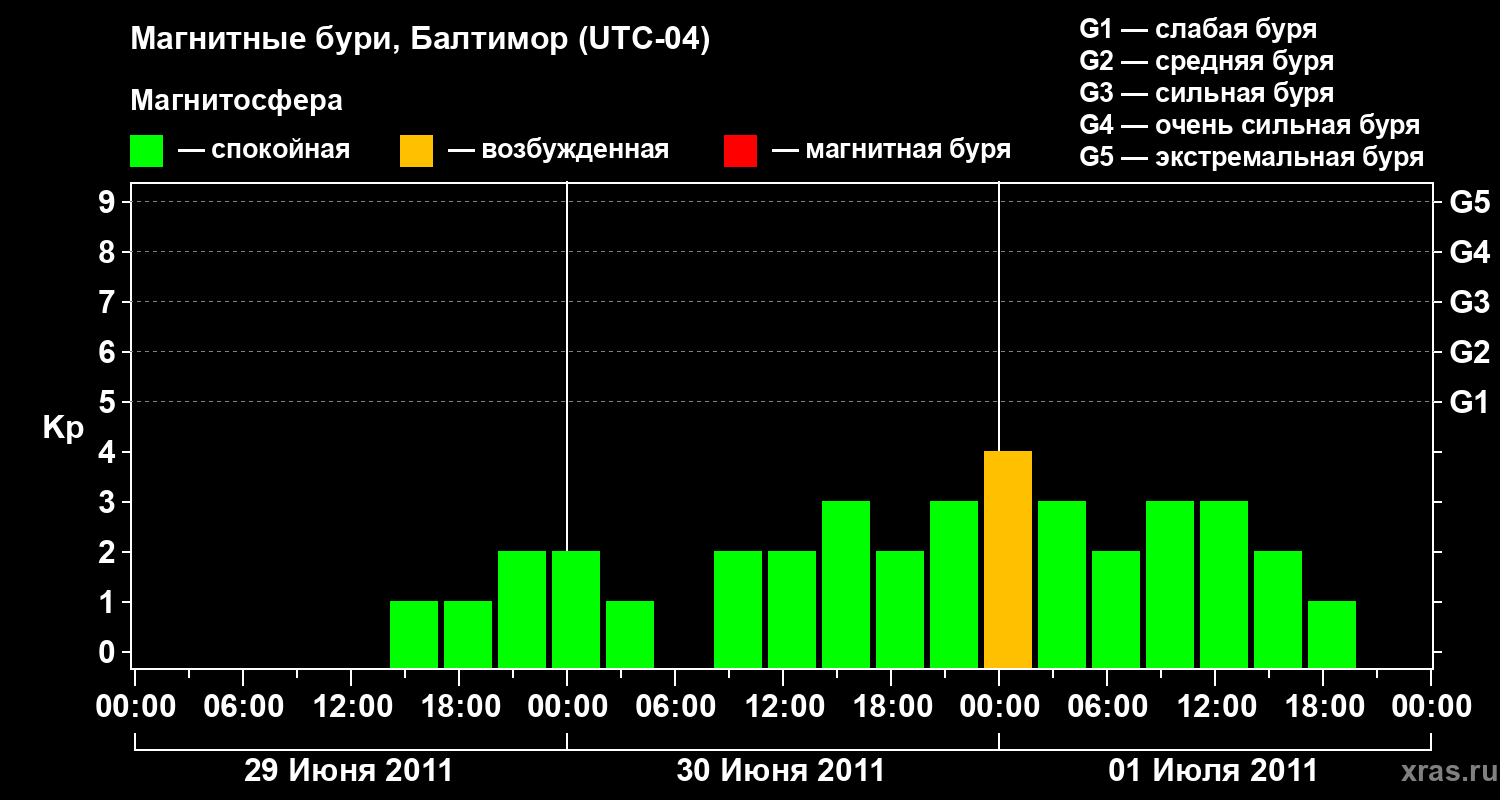The height and width of the screenshot is (800, 1500).
Task: Select the 29 June 15:00 green bar
Action: pos(414,635)
